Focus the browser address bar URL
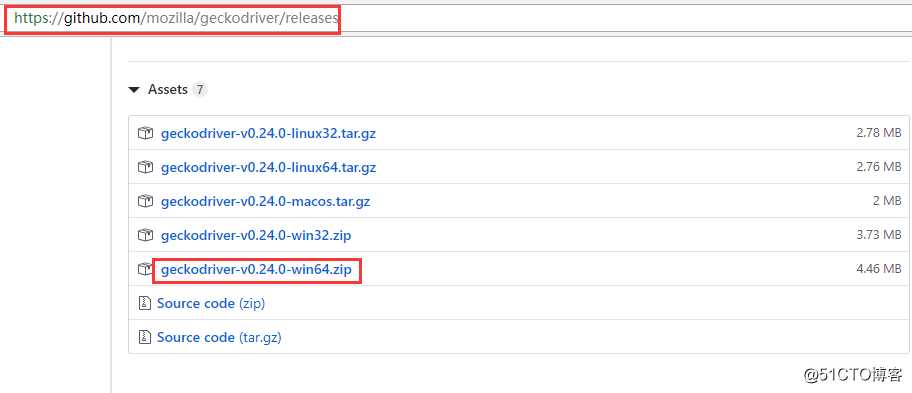The image size is (912, 393). [176, 19]
